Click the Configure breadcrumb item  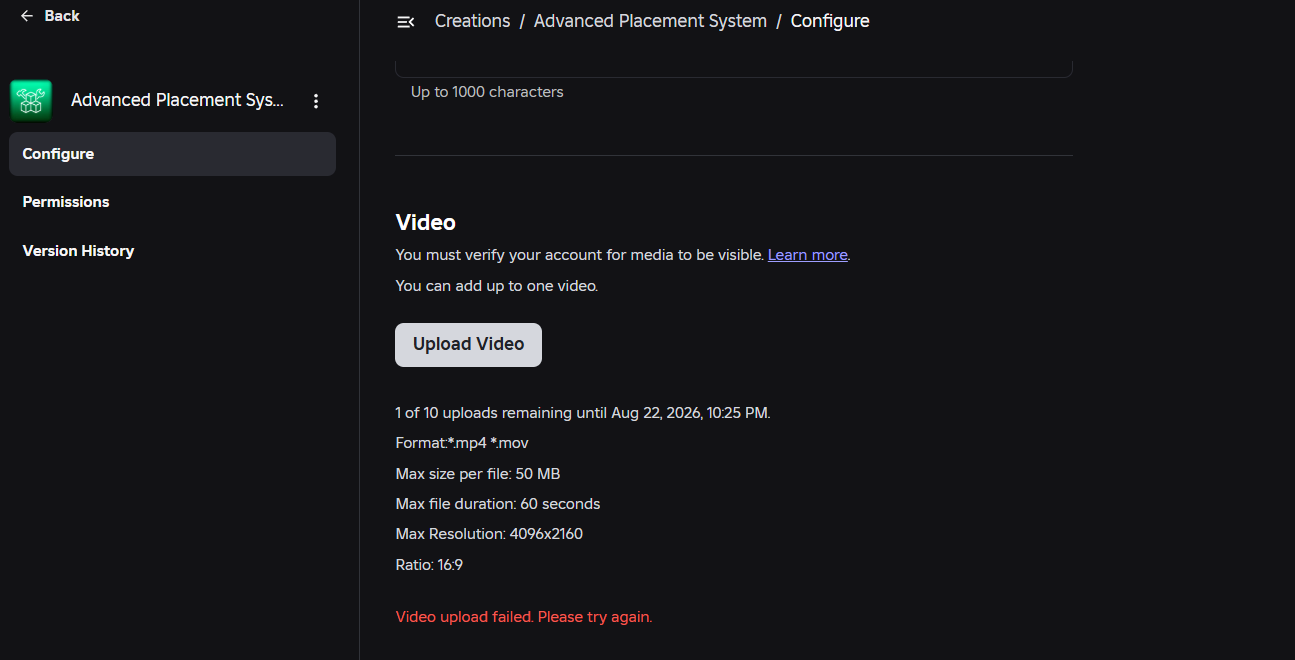[x=830, y=21]
